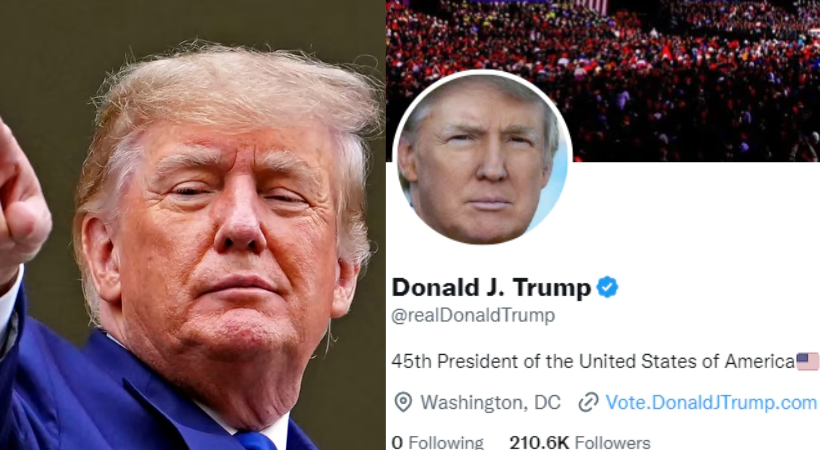Click the 0 following count number

(x=397, y=443)
